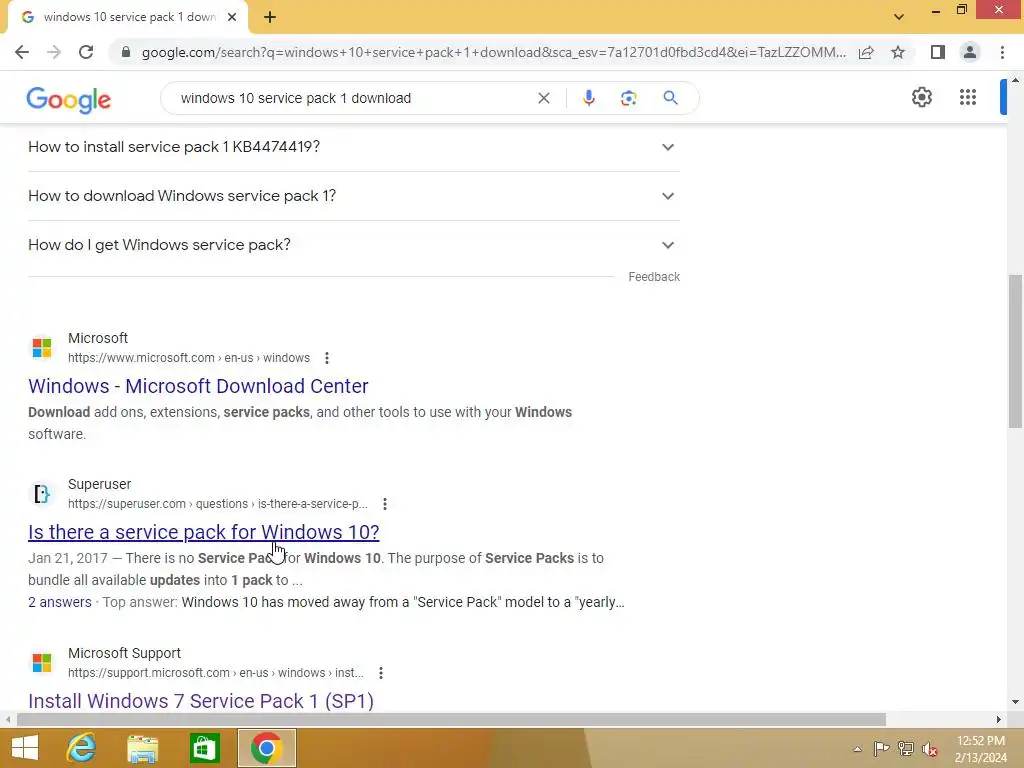
Task: Open more options for Microsoft Support result
Action: [381, 673]
